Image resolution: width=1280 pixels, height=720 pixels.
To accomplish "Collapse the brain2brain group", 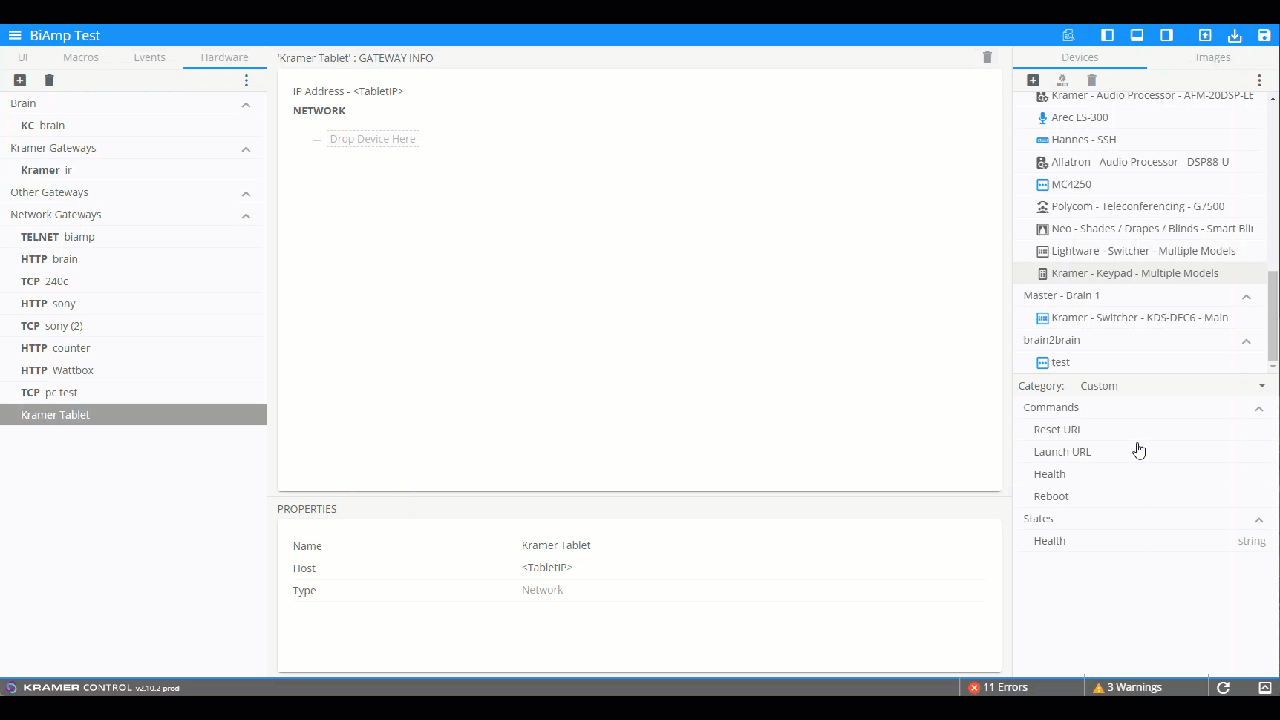I will tap(1246, 341).
